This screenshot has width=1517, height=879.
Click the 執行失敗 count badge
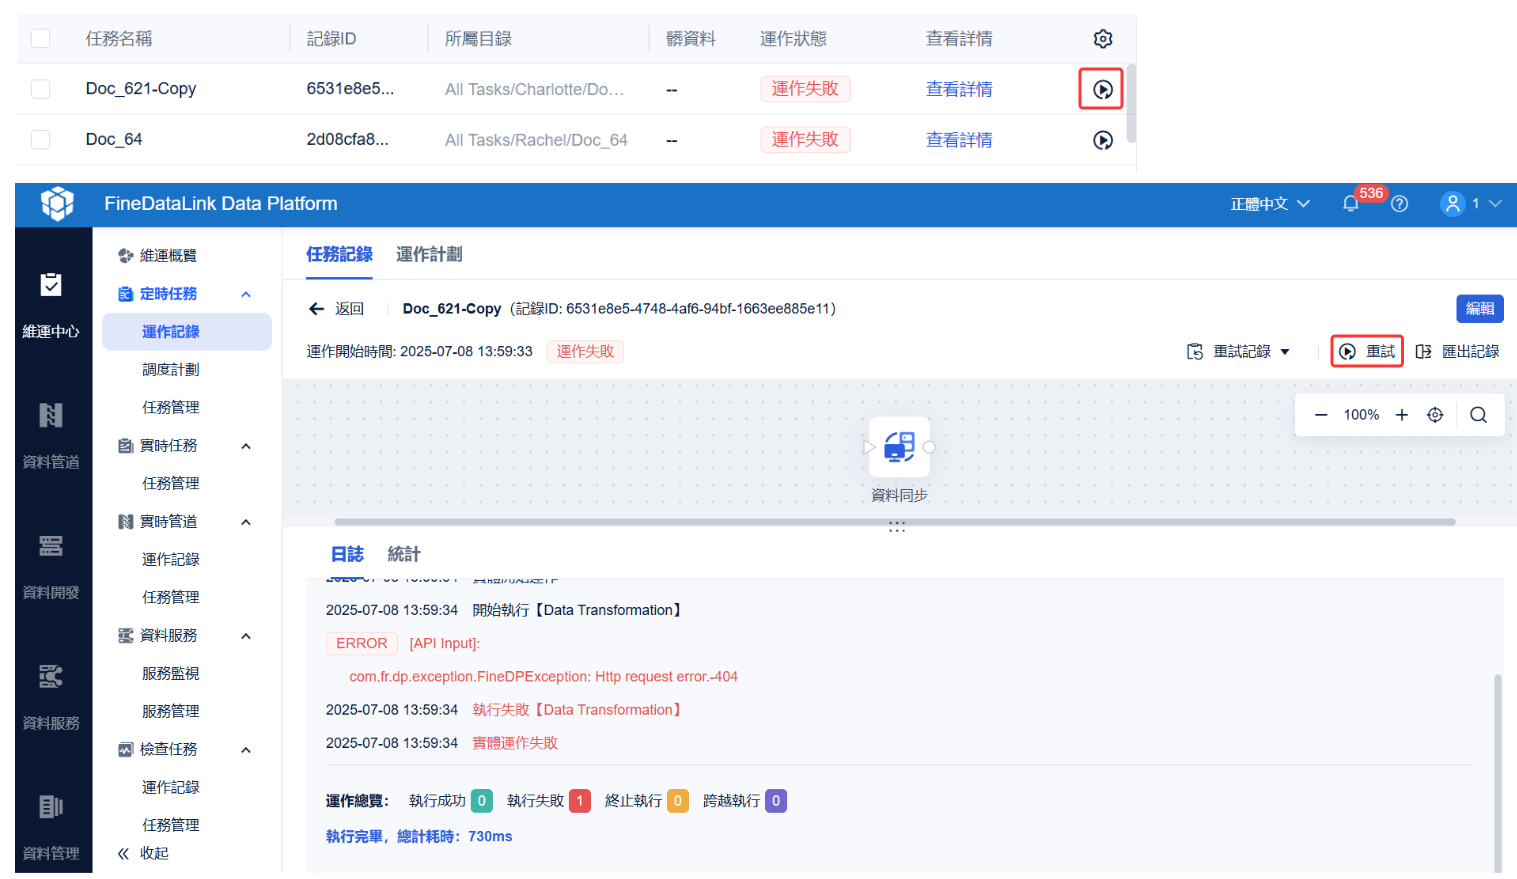(579, 801)
